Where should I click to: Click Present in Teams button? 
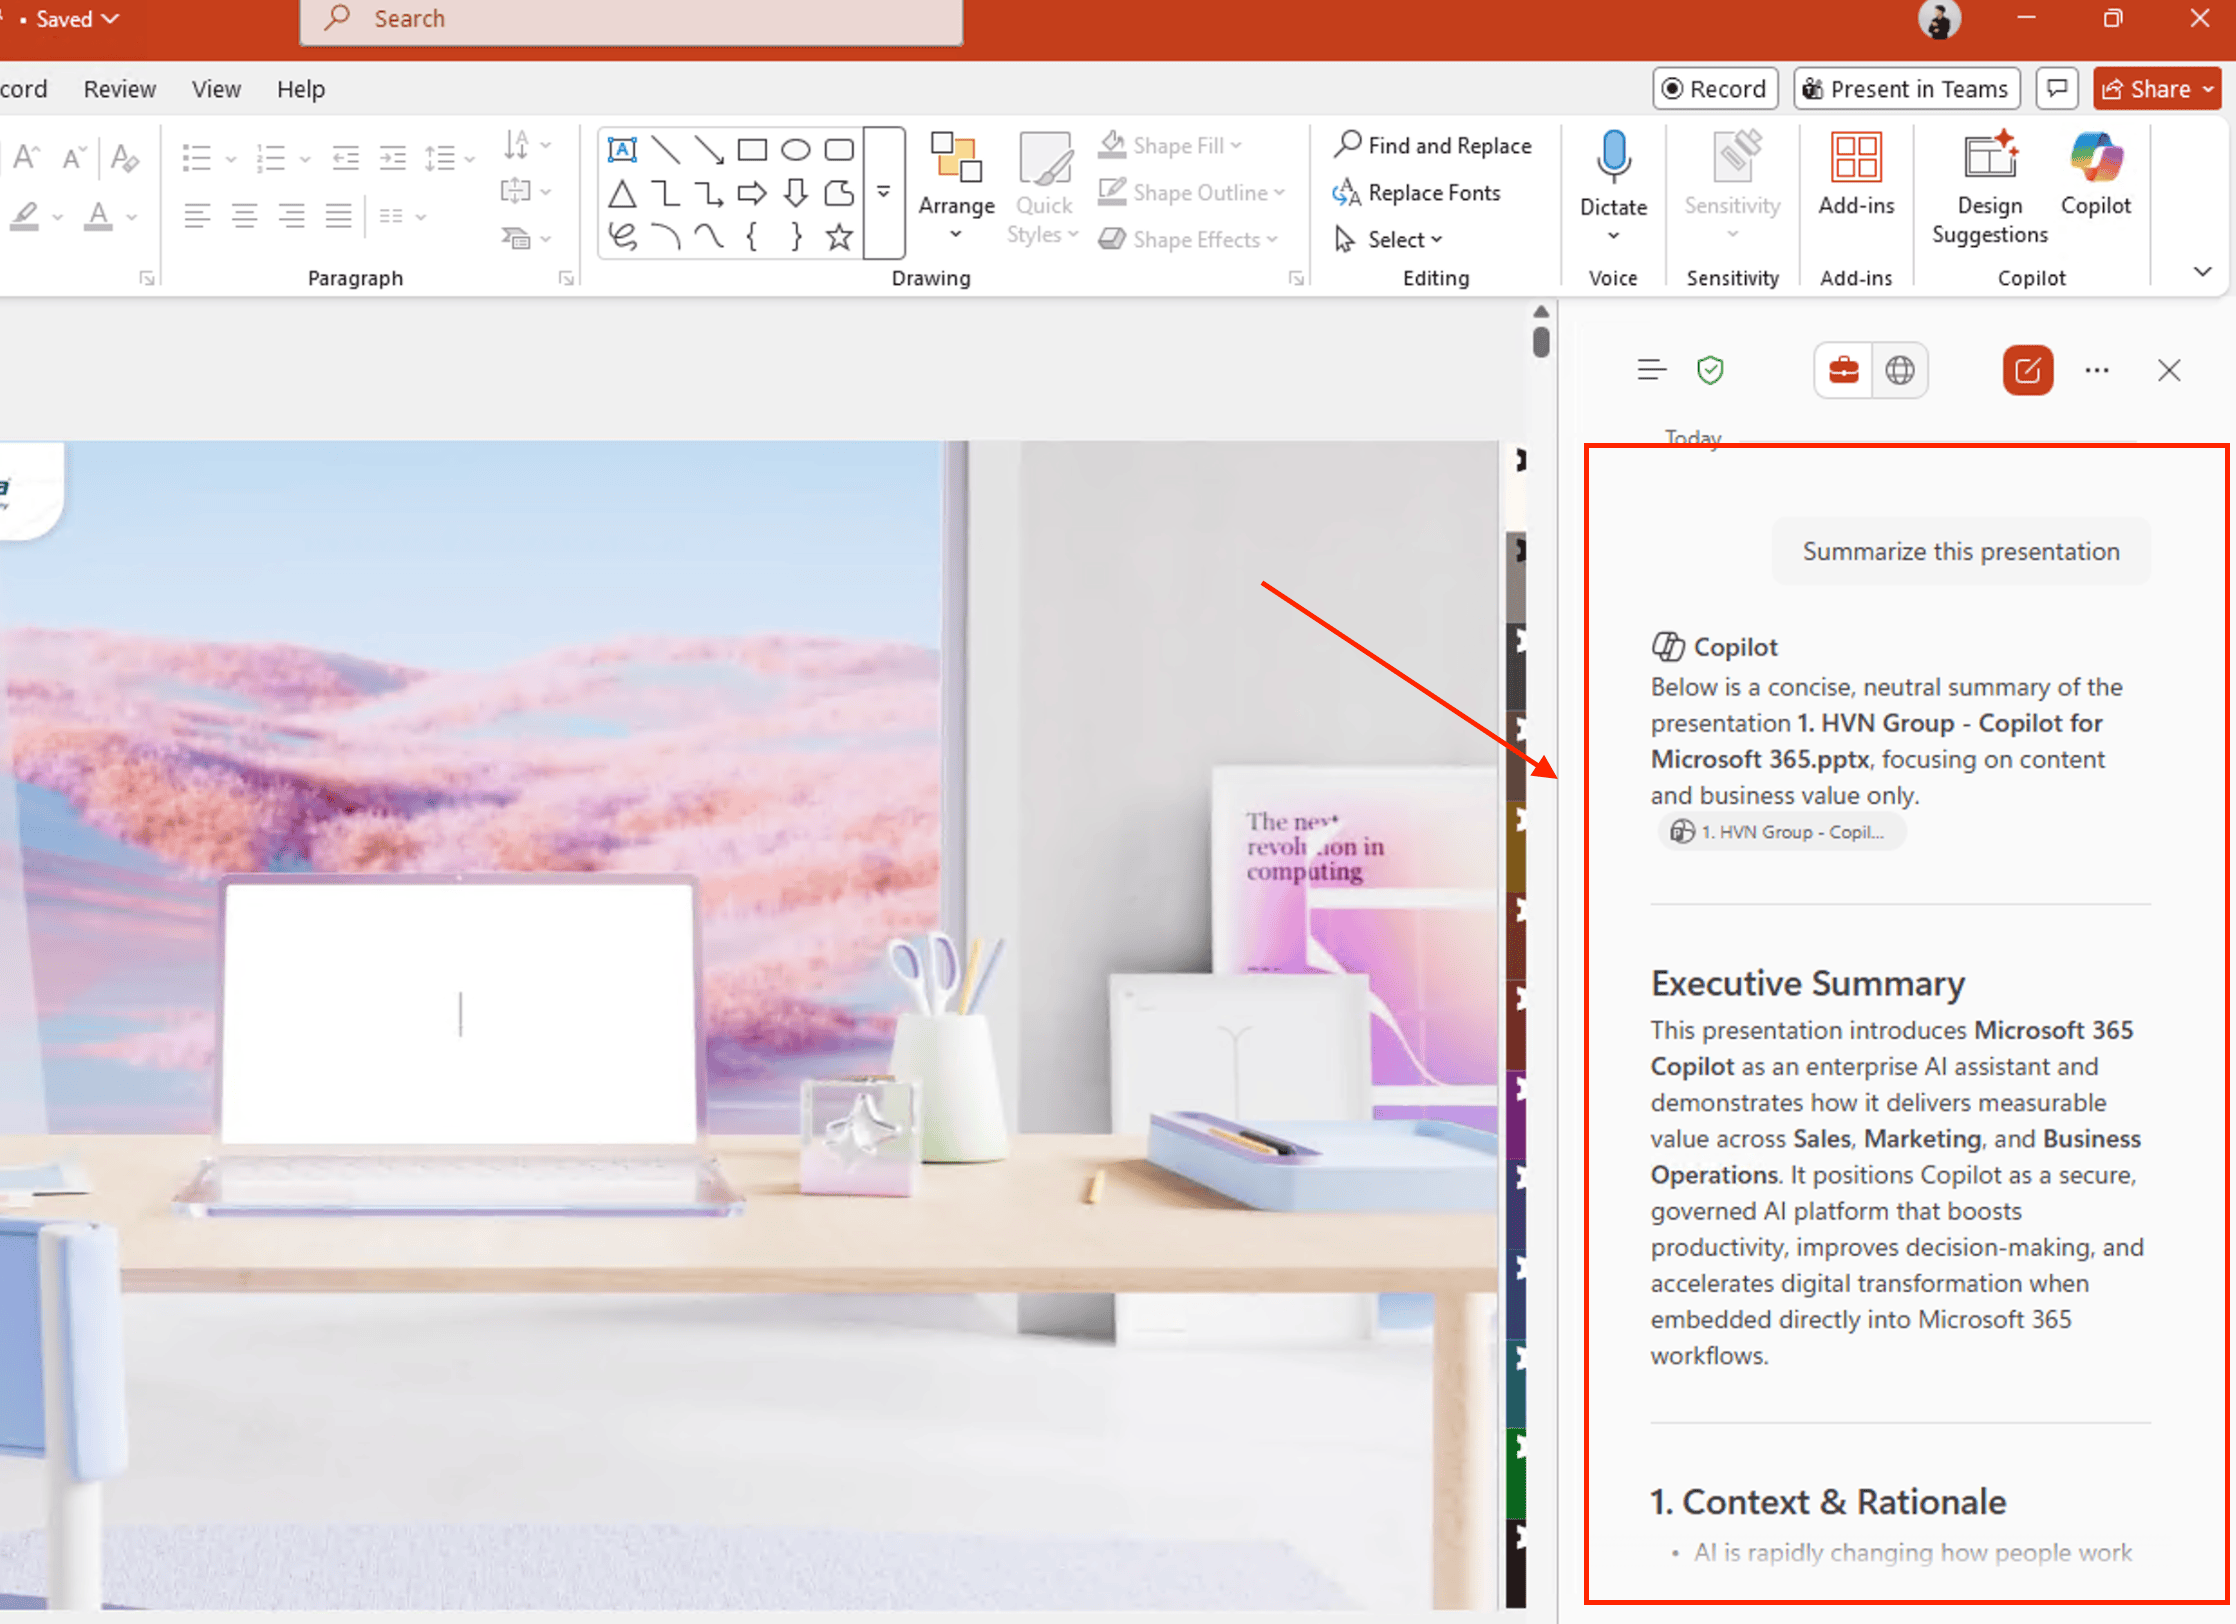(1906, 89)
